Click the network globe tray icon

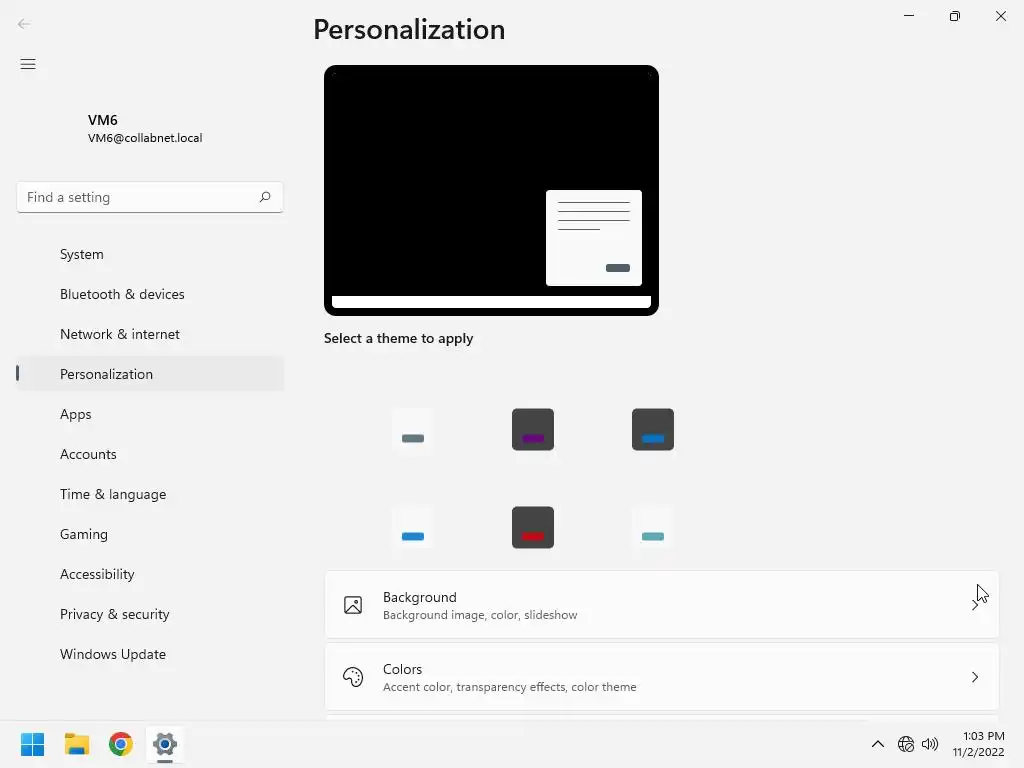pyautogui.click(x=906, y=744)
